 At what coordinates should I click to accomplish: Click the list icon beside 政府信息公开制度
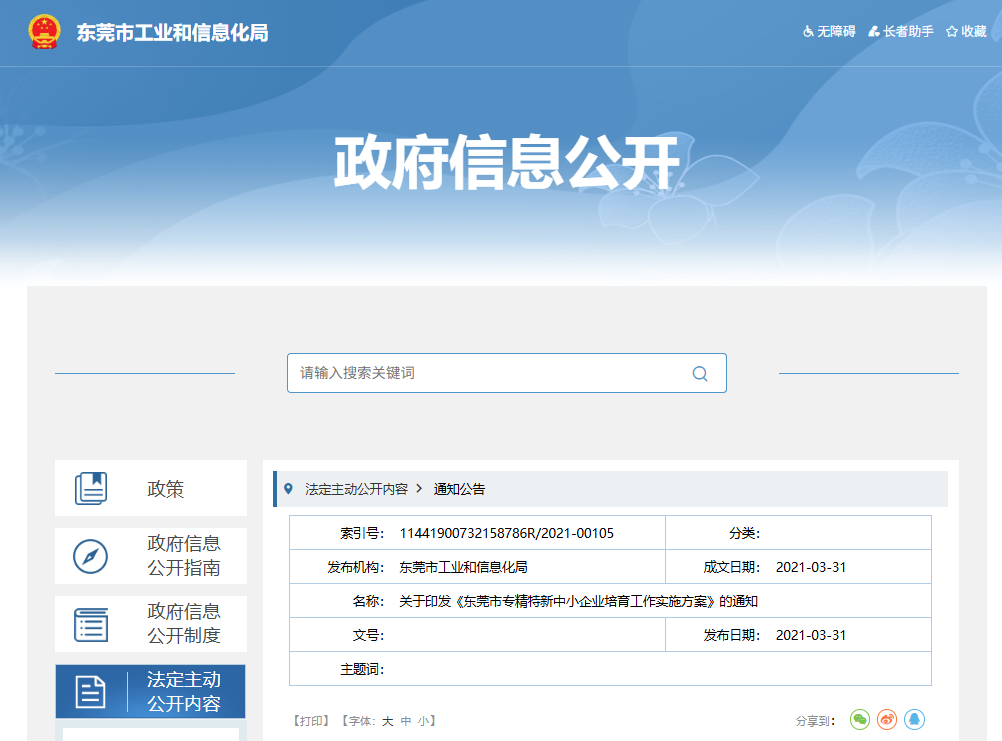(x=93, y=623)
